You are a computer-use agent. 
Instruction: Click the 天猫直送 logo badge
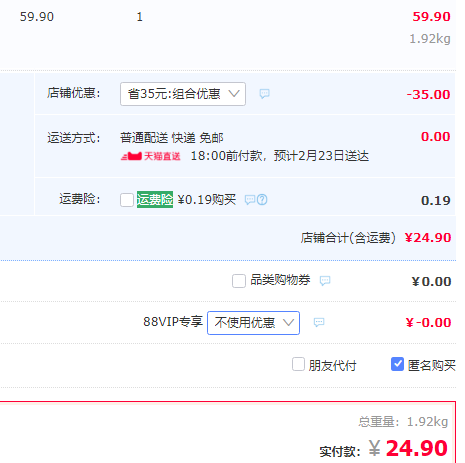pyautogui.click(x=150, y=156)
